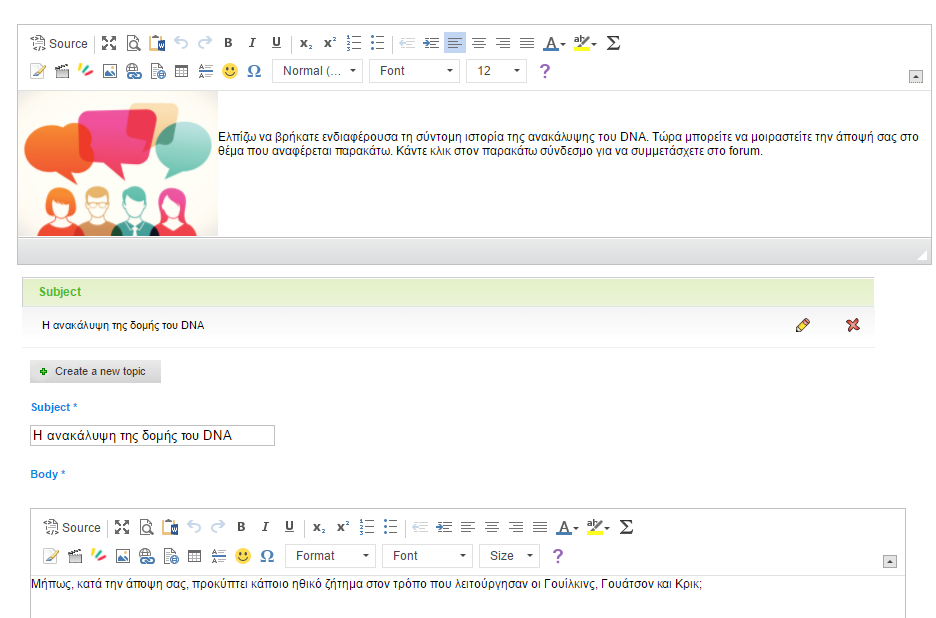This screenshot has width=936, height=618.
Task: Switch the top editor to Source view
Action: (59, 43)
